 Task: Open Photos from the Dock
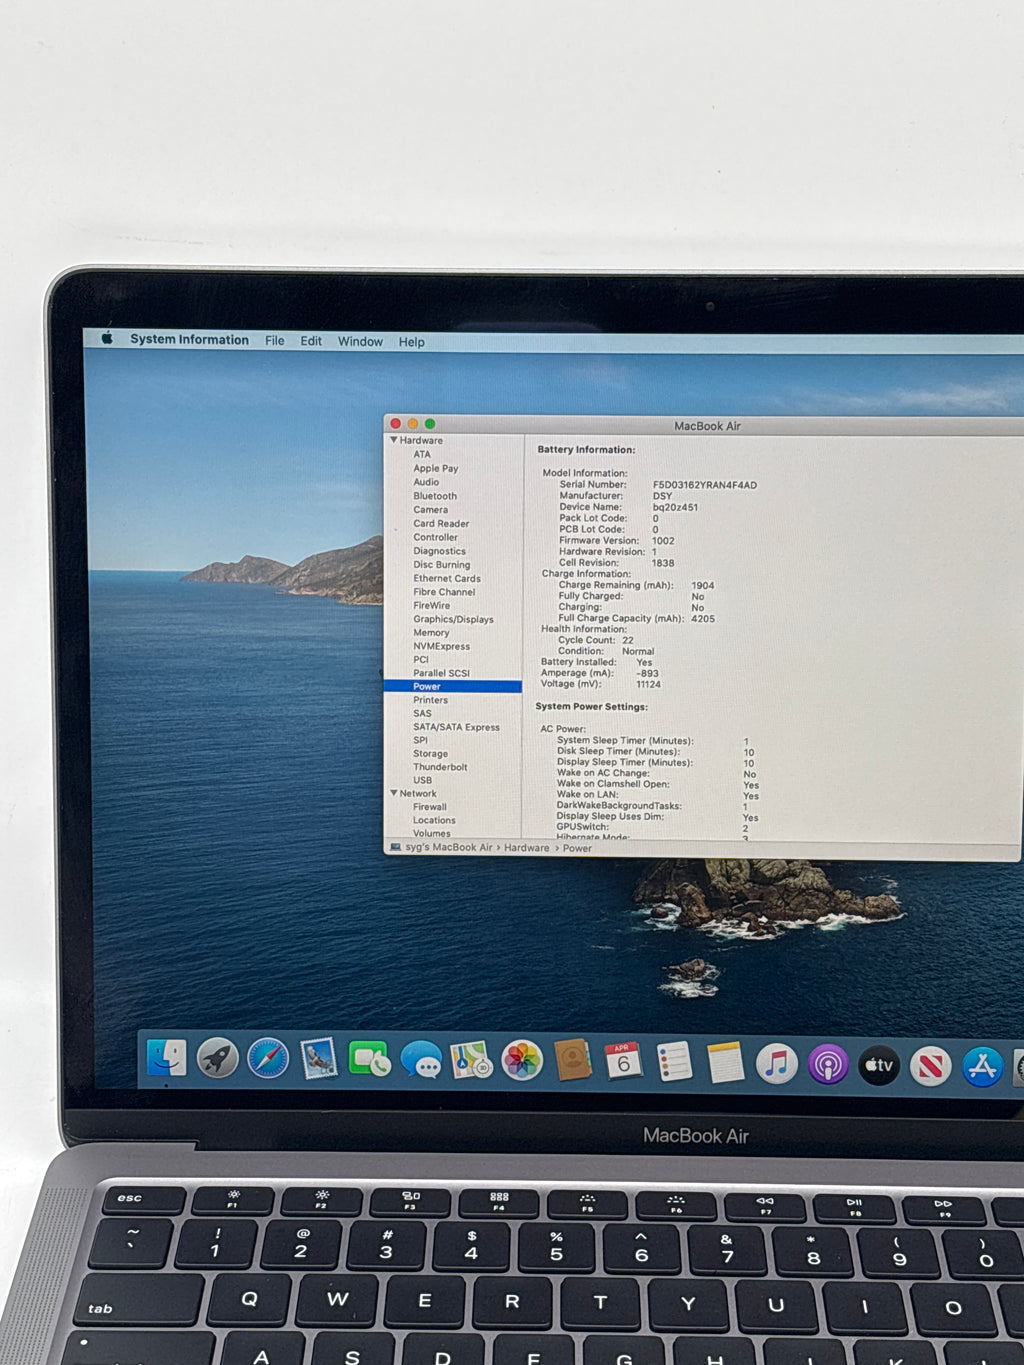(x=522, y=1061)
